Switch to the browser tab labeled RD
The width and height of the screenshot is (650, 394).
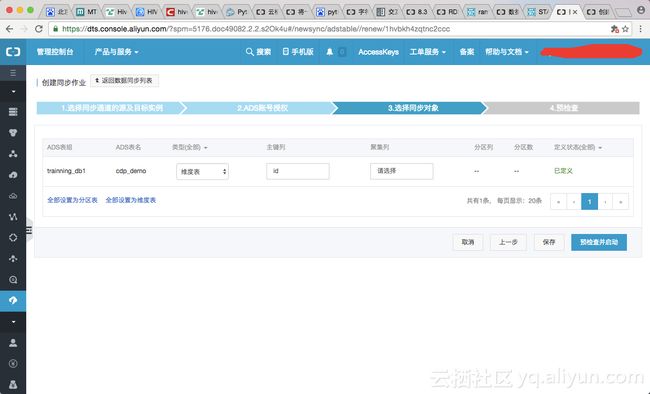tap(447, 12)
